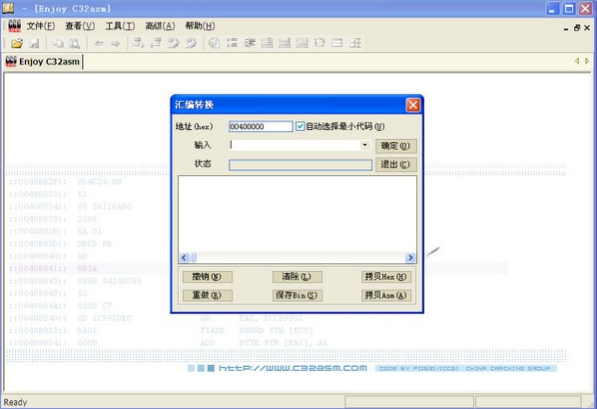Click the find binoculars toolbar icon

coord(75,43)
